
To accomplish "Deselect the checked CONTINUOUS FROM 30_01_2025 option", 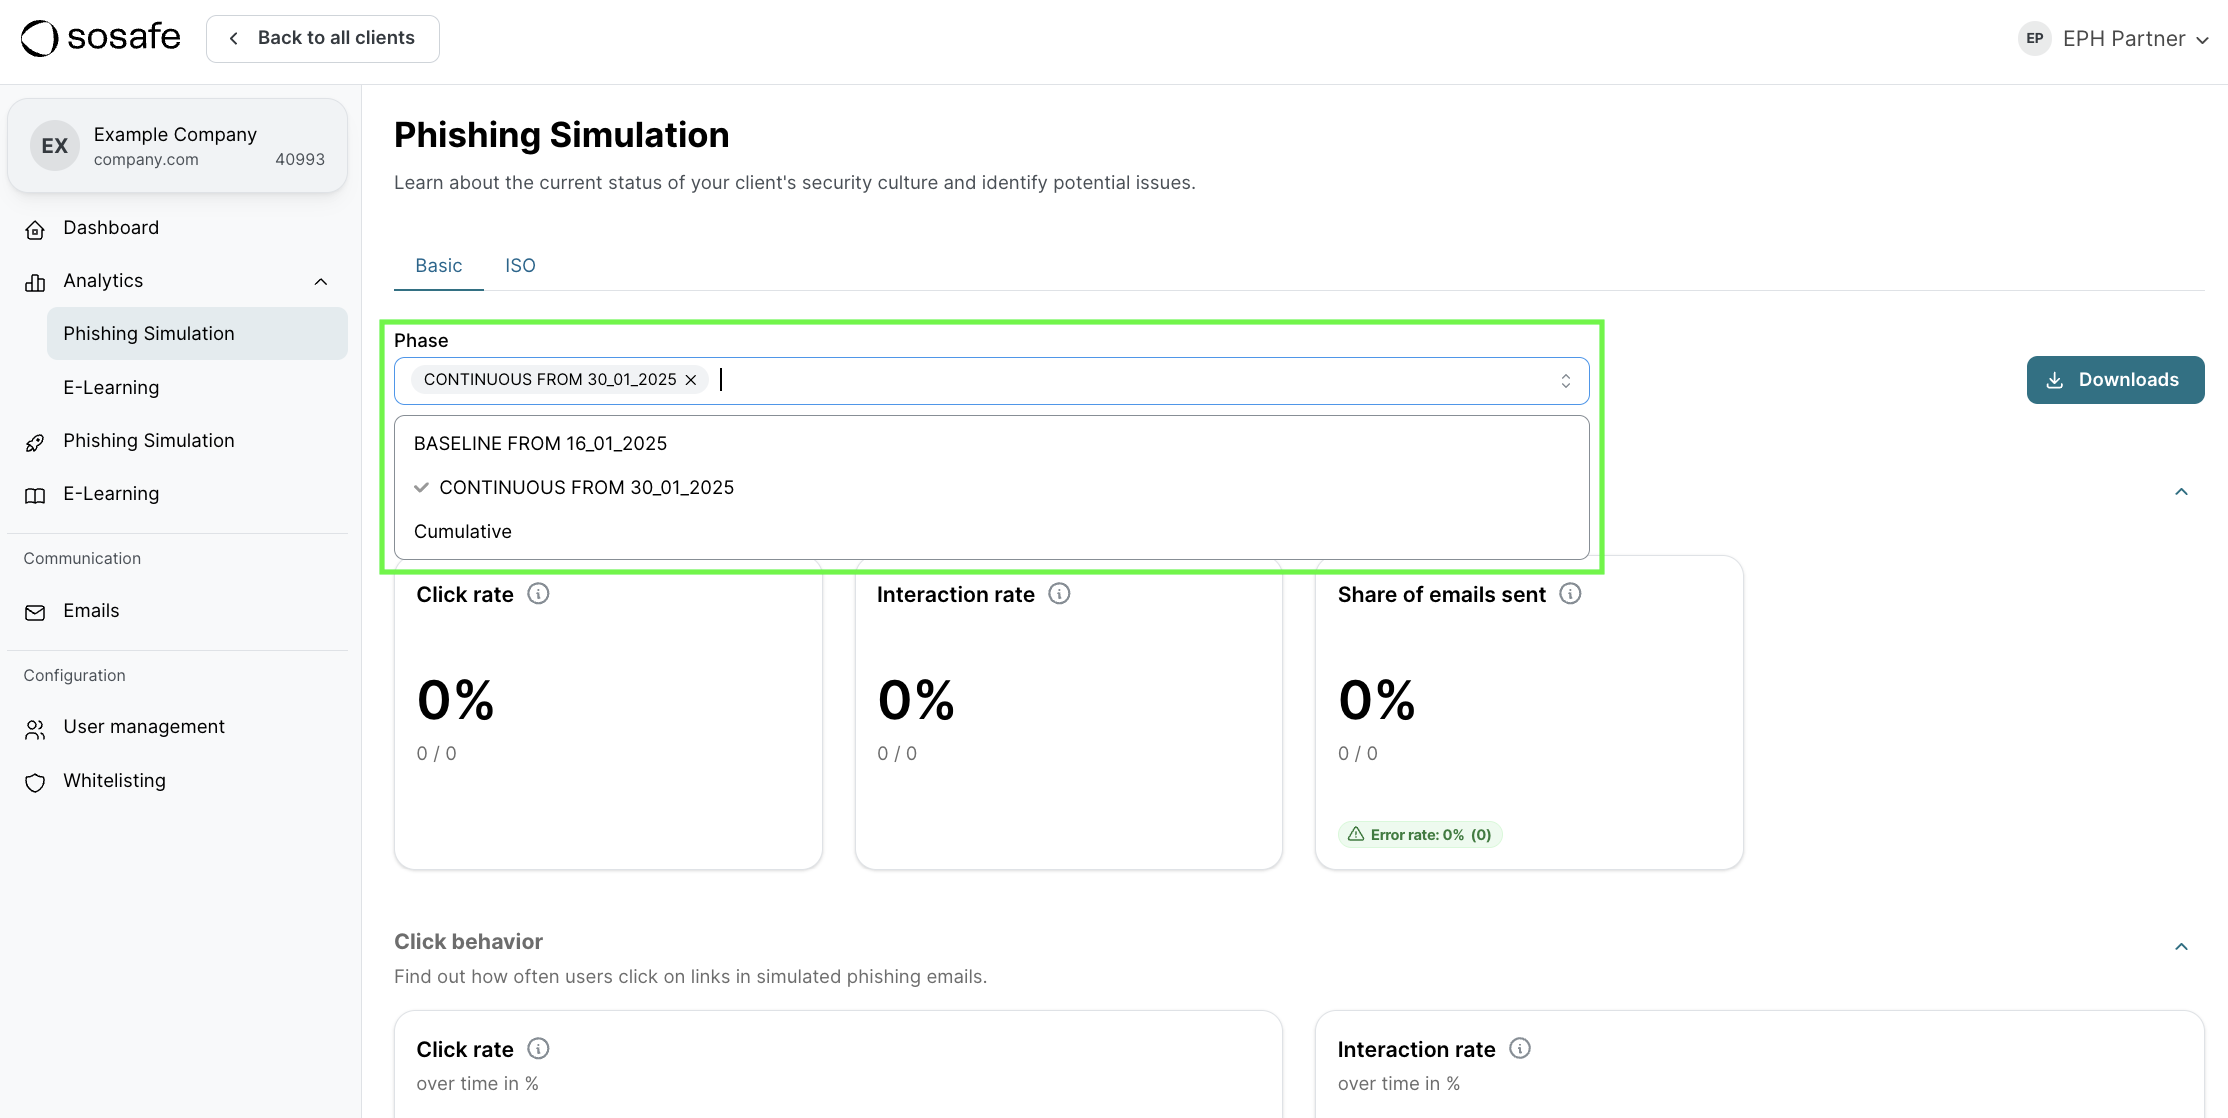I will pos(586,487).
